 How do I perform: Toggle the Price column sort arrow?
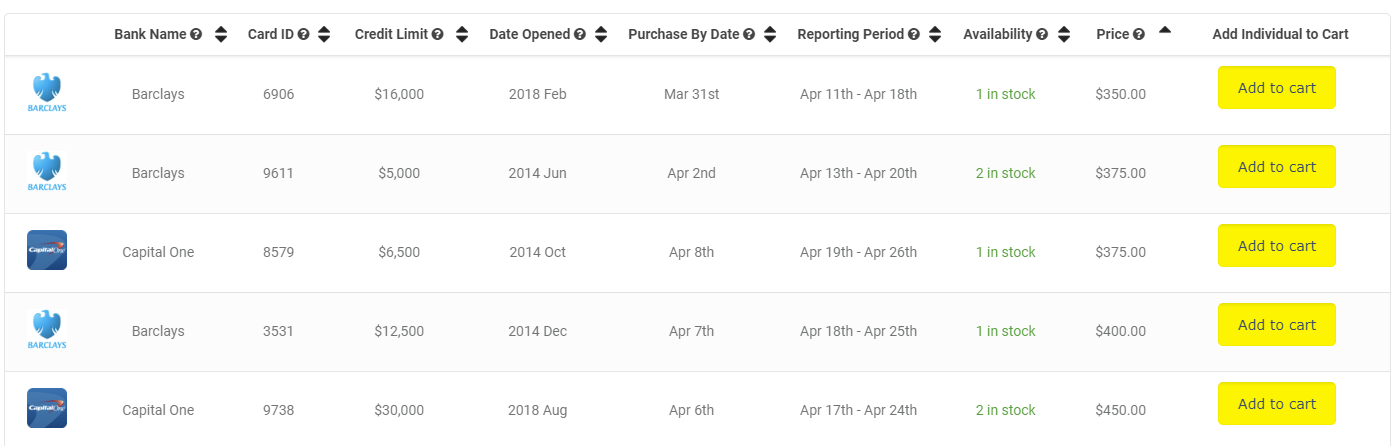click(1165, 30)
